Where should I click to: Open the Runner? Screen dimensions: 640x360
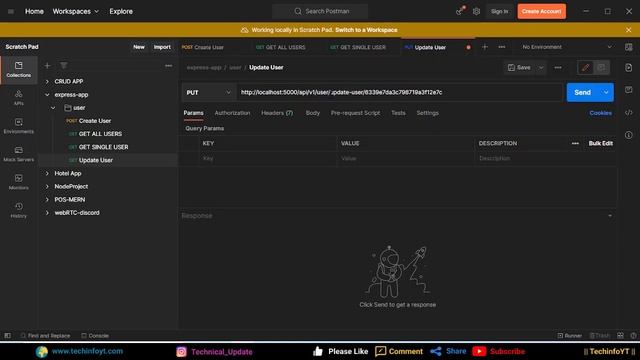569,336
